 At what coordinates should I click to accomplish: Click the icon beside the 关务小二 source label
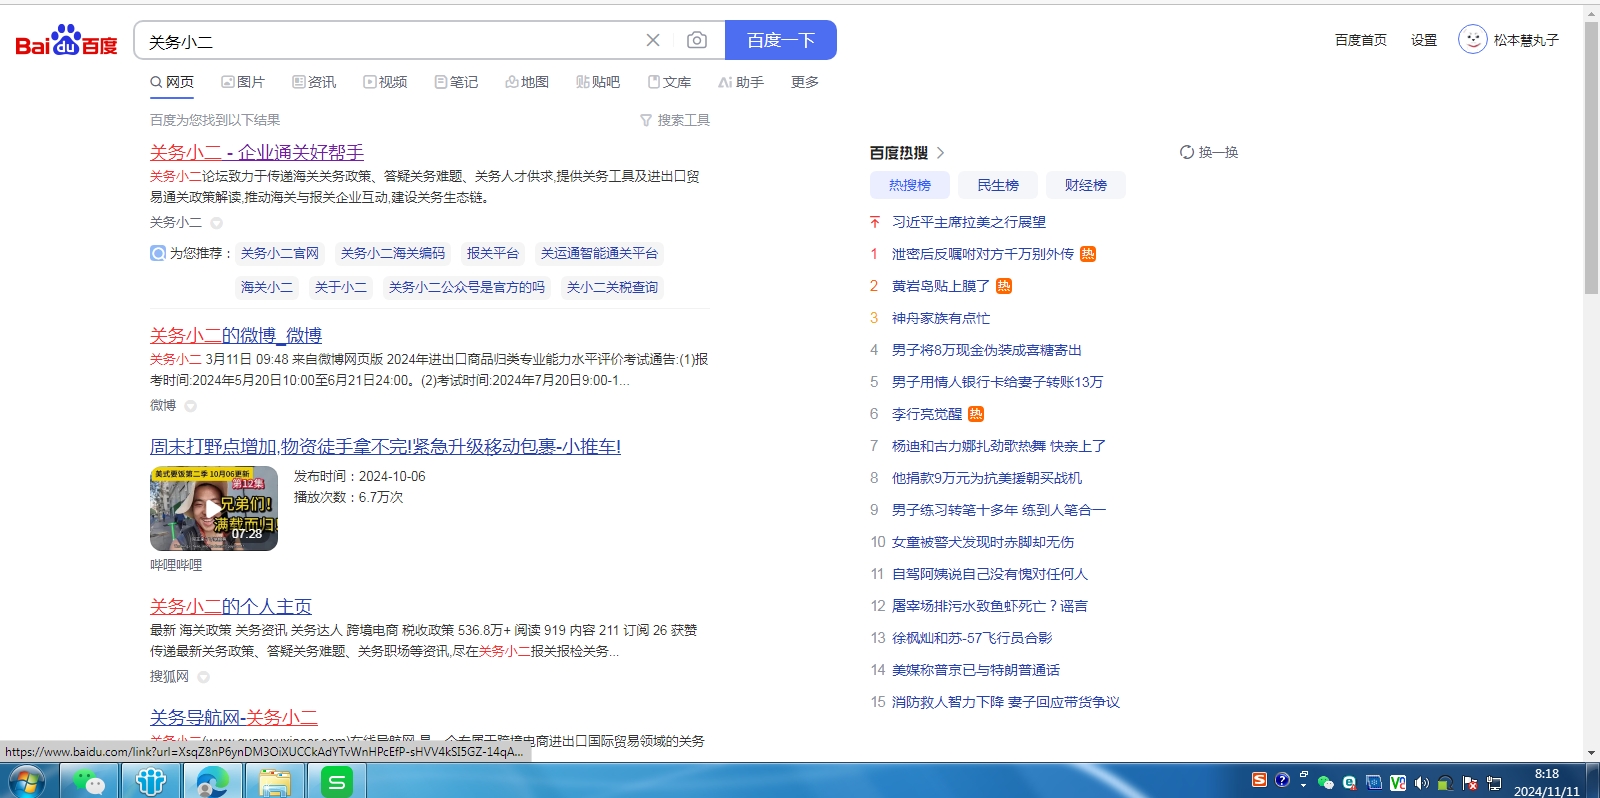(x=217, y=223)
